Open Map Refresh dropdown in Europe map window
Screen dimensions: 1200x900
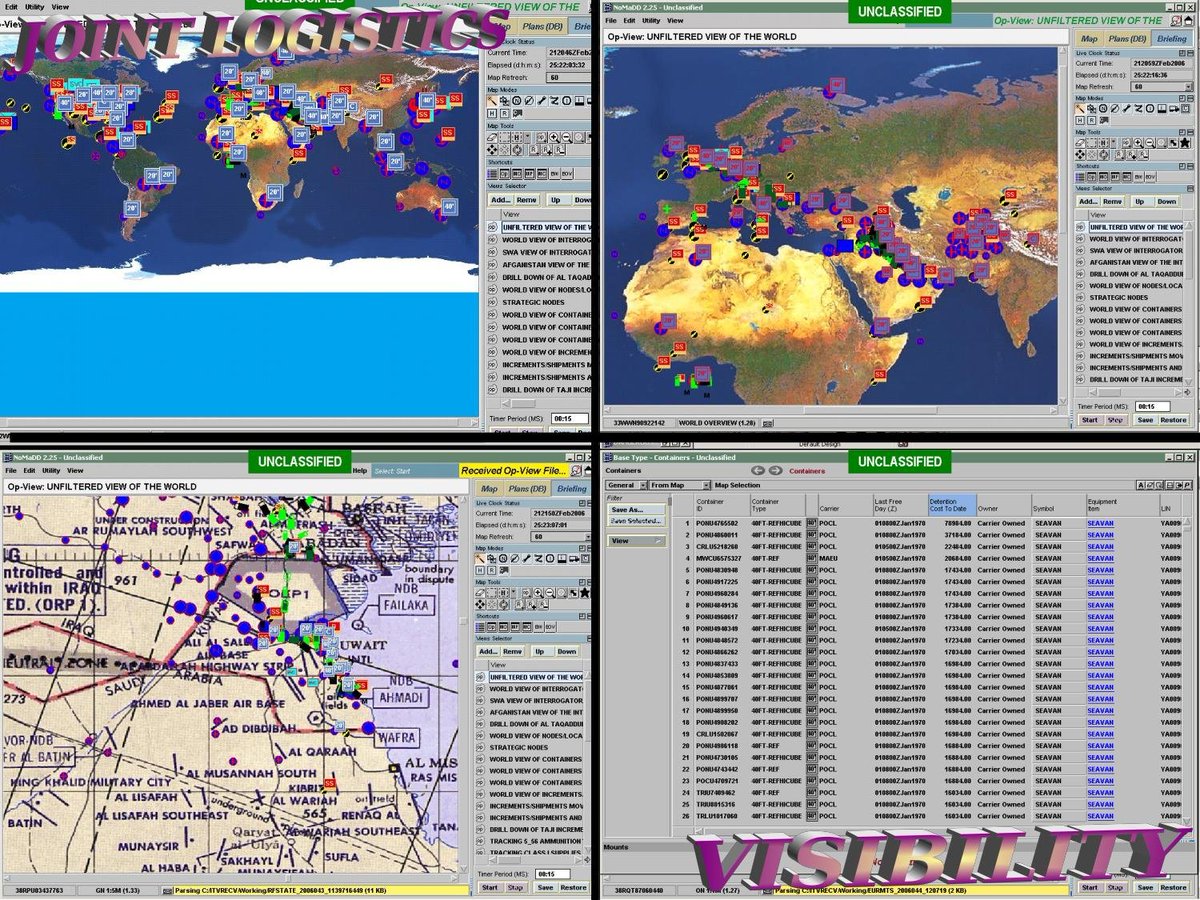[x=1188, y=87]
